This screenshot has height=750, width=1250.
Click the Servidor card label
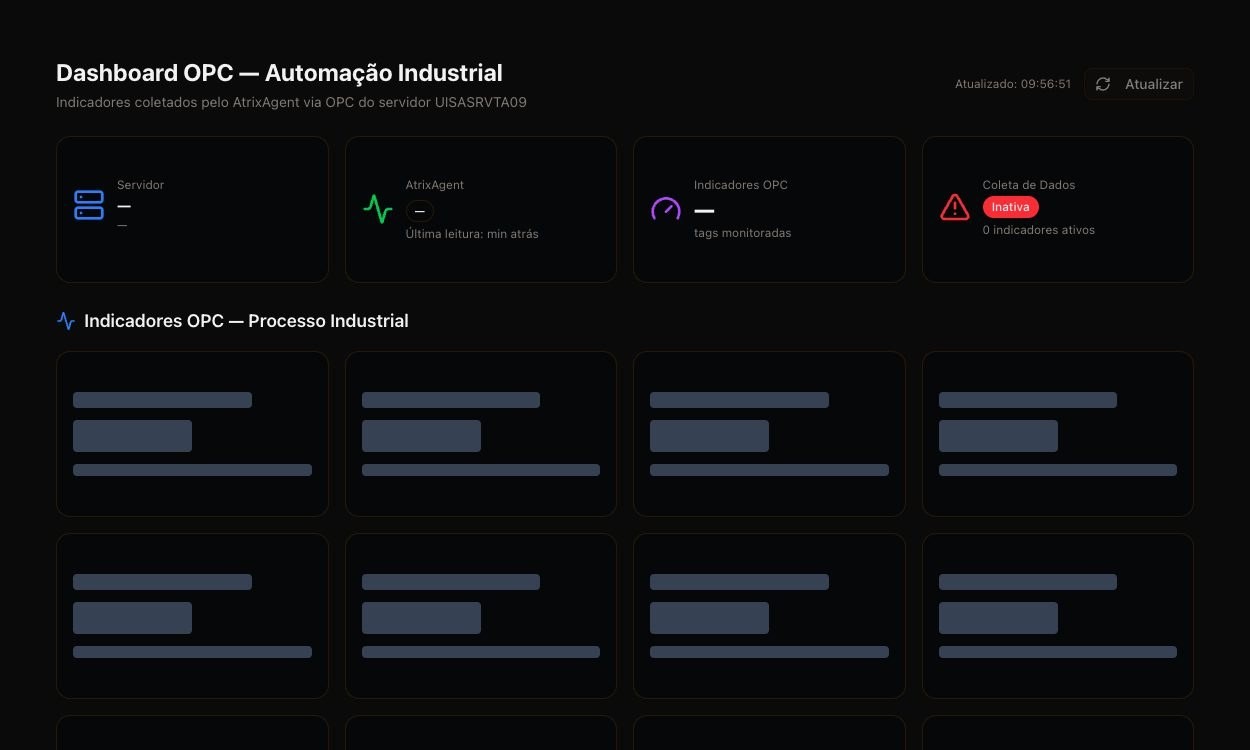coord(140,185)
